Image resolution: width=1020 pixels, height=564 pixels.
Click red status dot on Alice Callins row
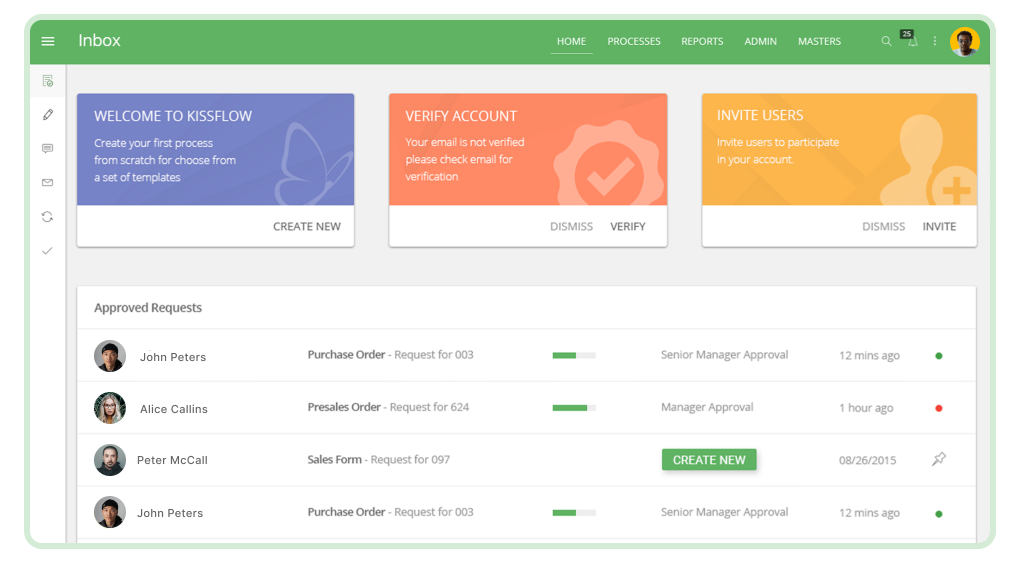pyautogui.click(x=939, y=409)
